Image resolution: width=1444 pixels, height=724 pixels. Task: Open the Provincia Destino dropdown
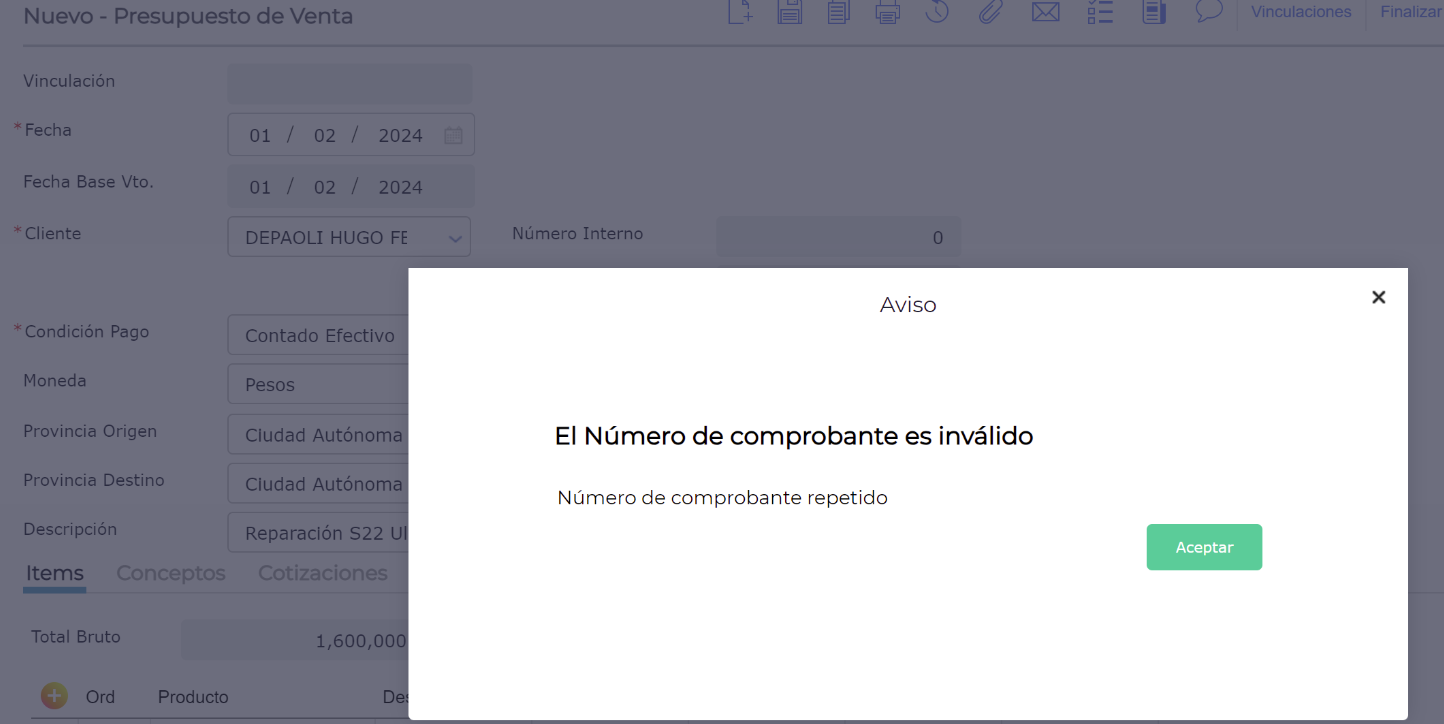point(318,484)
